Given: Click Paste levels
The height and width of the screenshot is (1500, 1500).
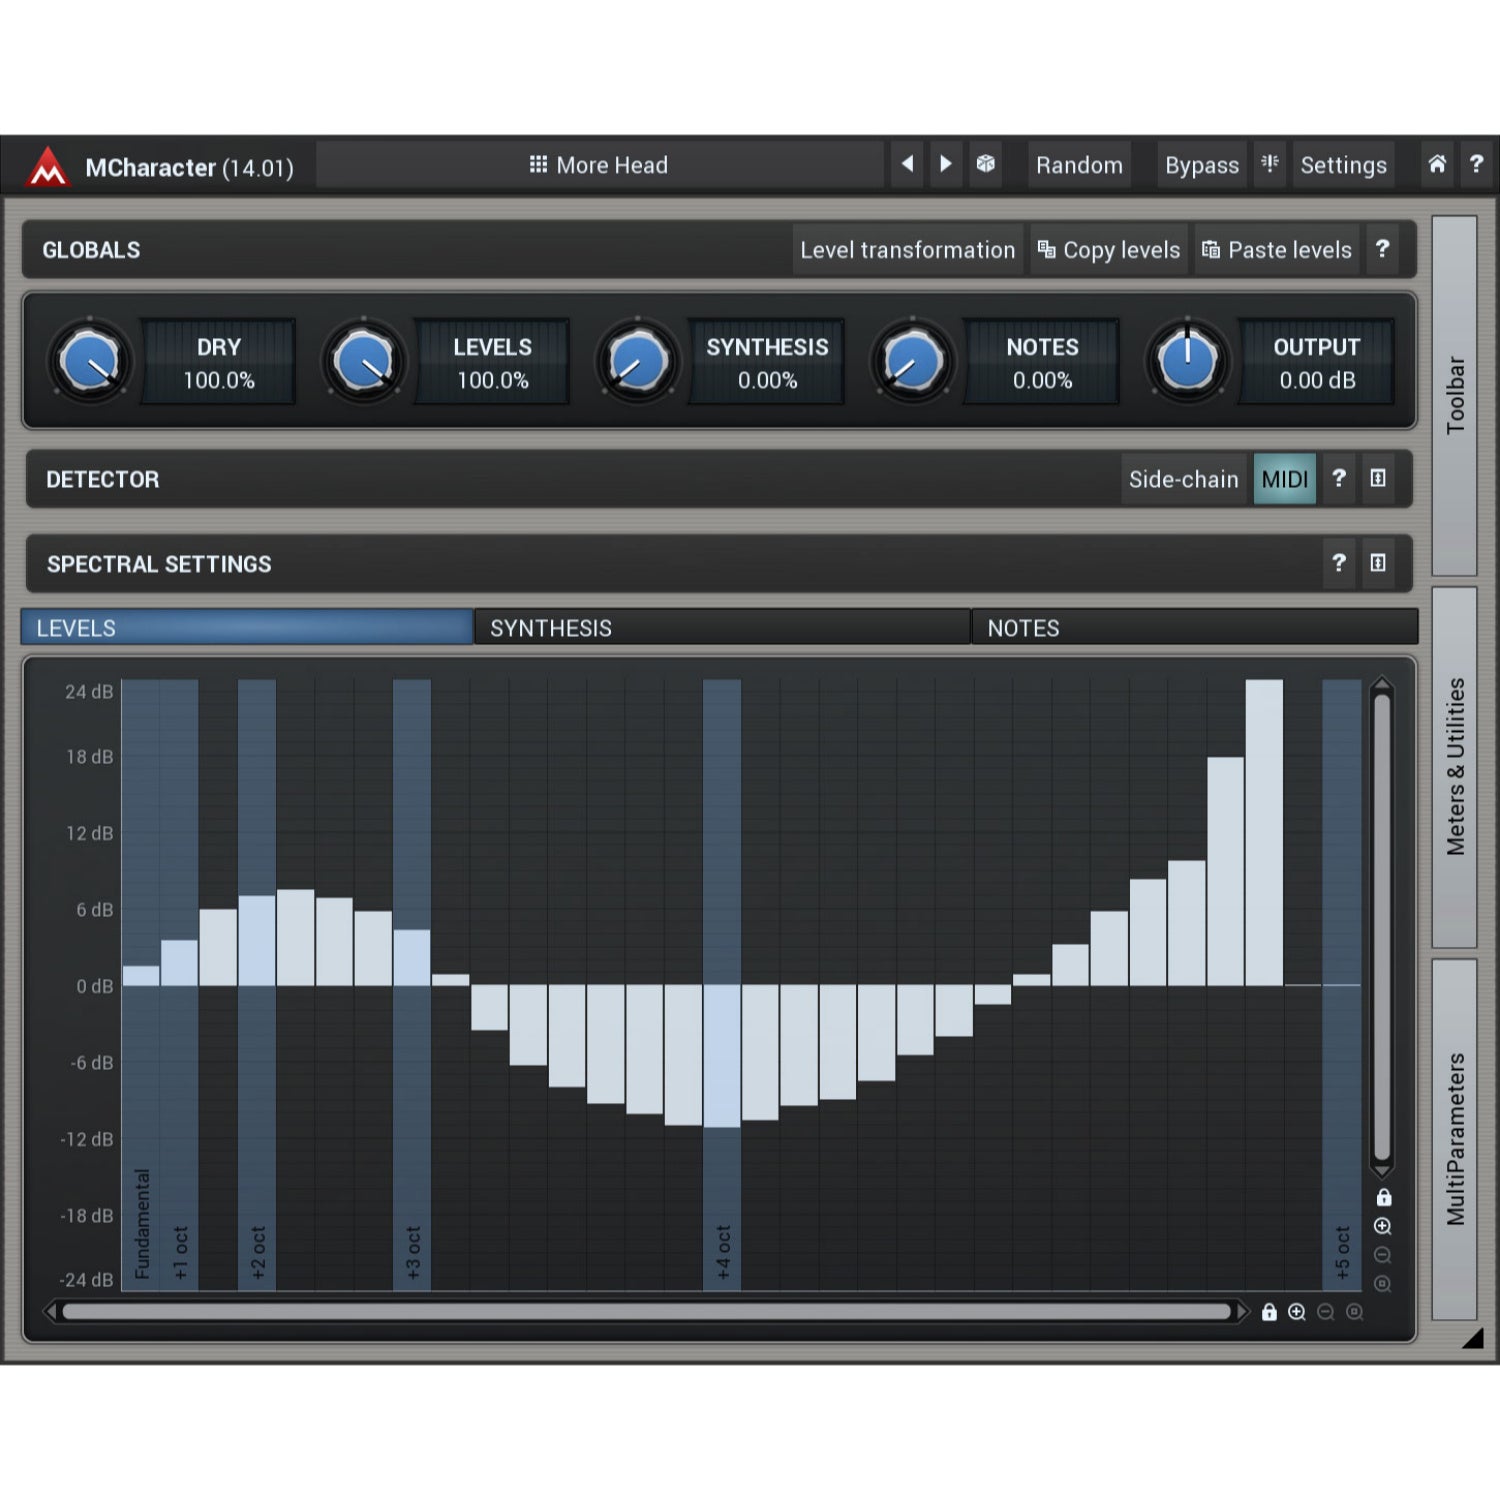Looking at the screenshot, I should point(1277,250).
